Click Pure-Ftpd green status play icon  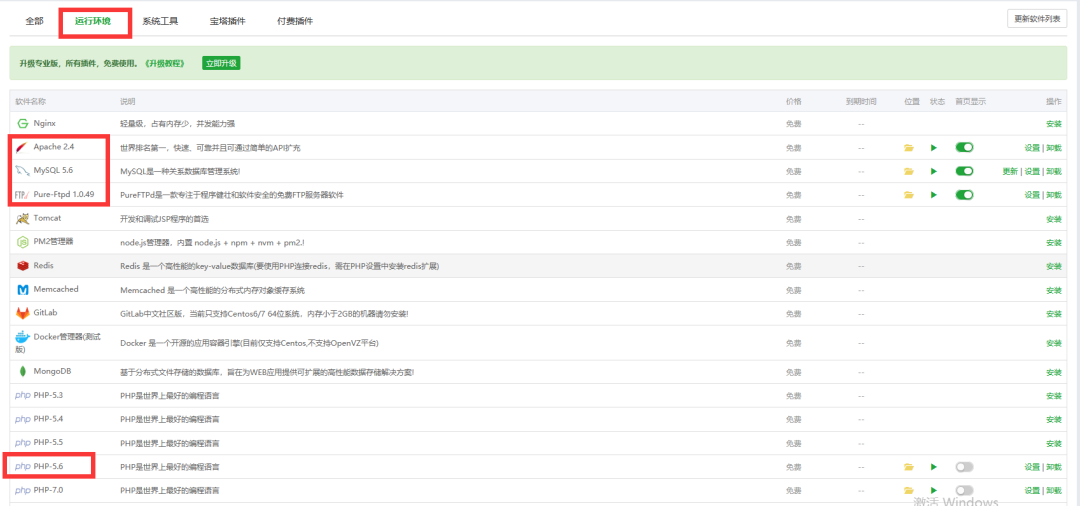(934, 195)
